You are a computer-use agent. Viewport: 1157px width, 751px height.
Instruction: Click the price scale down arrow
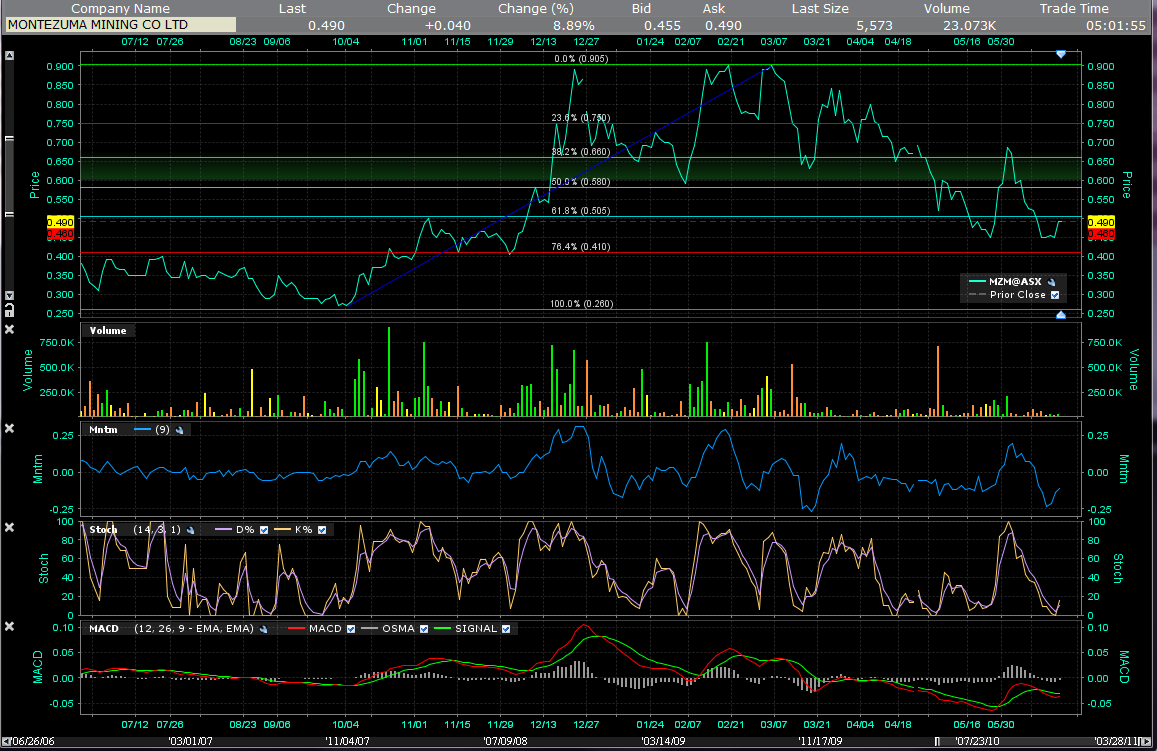coord(9,296)
